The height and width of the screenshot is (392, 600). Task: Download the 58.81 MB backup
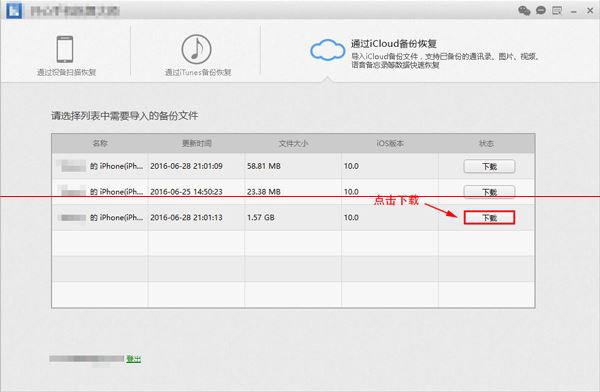[x=489, y=167]
